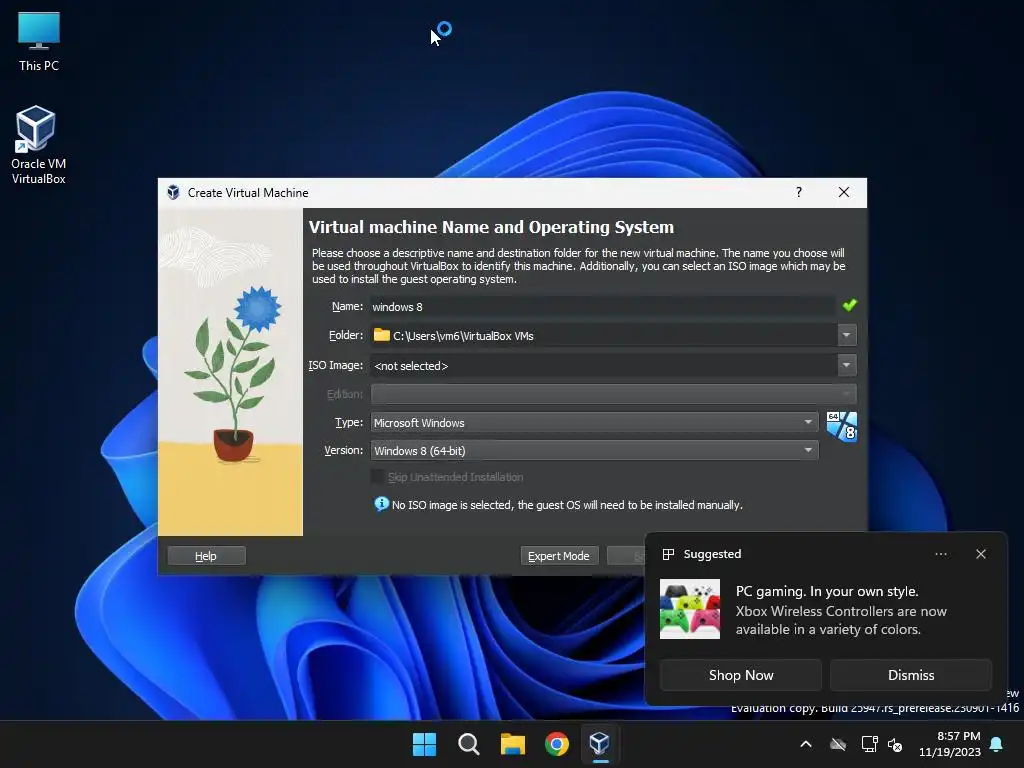1024x768 pixels.
Task: Select the ISO Image not selected field
Action: (603, 366)
